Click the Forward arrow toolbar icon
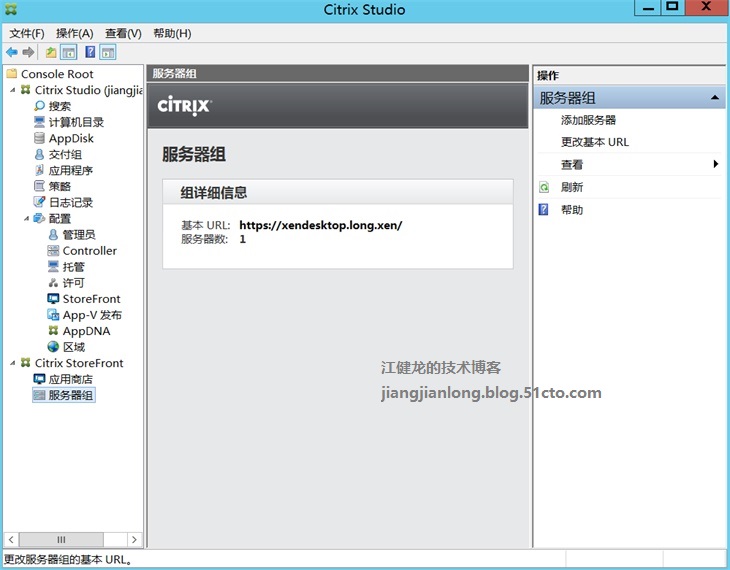730x570 pixels. click(28, 52)
